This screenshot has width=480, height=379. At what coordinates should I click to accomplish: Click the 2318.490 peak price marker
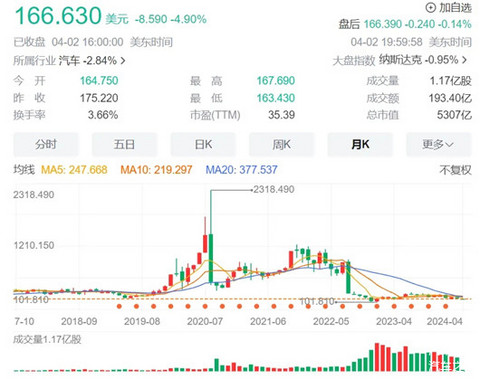273,189
